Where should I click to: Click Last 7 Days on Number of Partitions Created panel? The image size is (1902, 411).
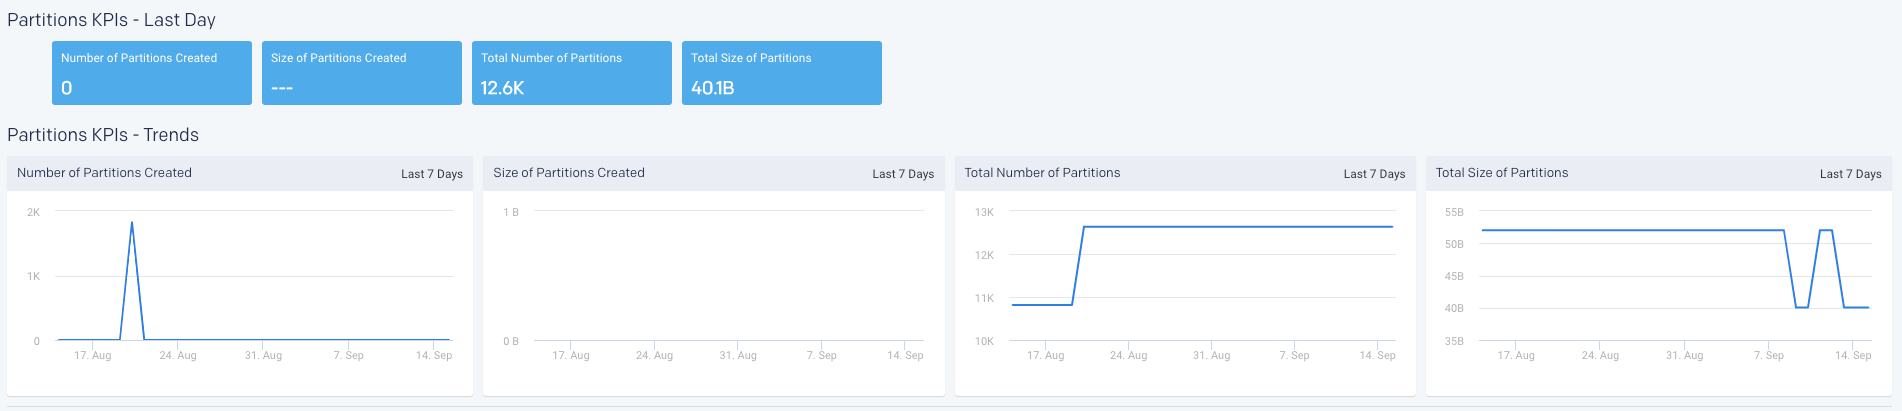pyautogui.click(x=432, y=174)
